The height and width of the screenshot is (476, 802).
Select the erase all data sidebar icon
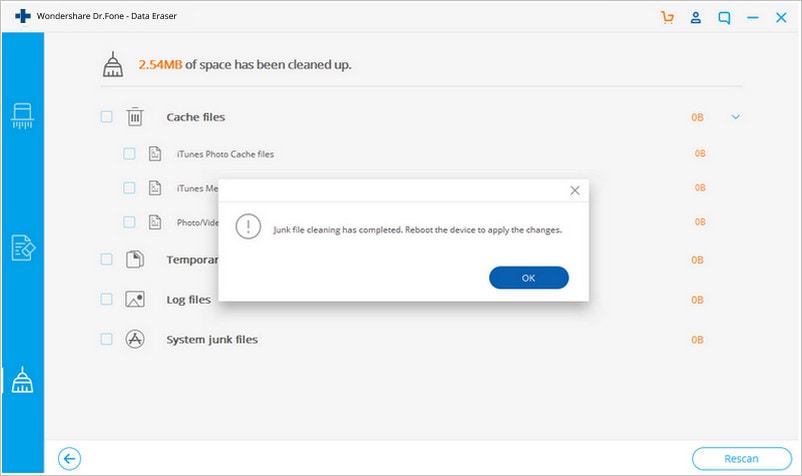click(23, 116)
